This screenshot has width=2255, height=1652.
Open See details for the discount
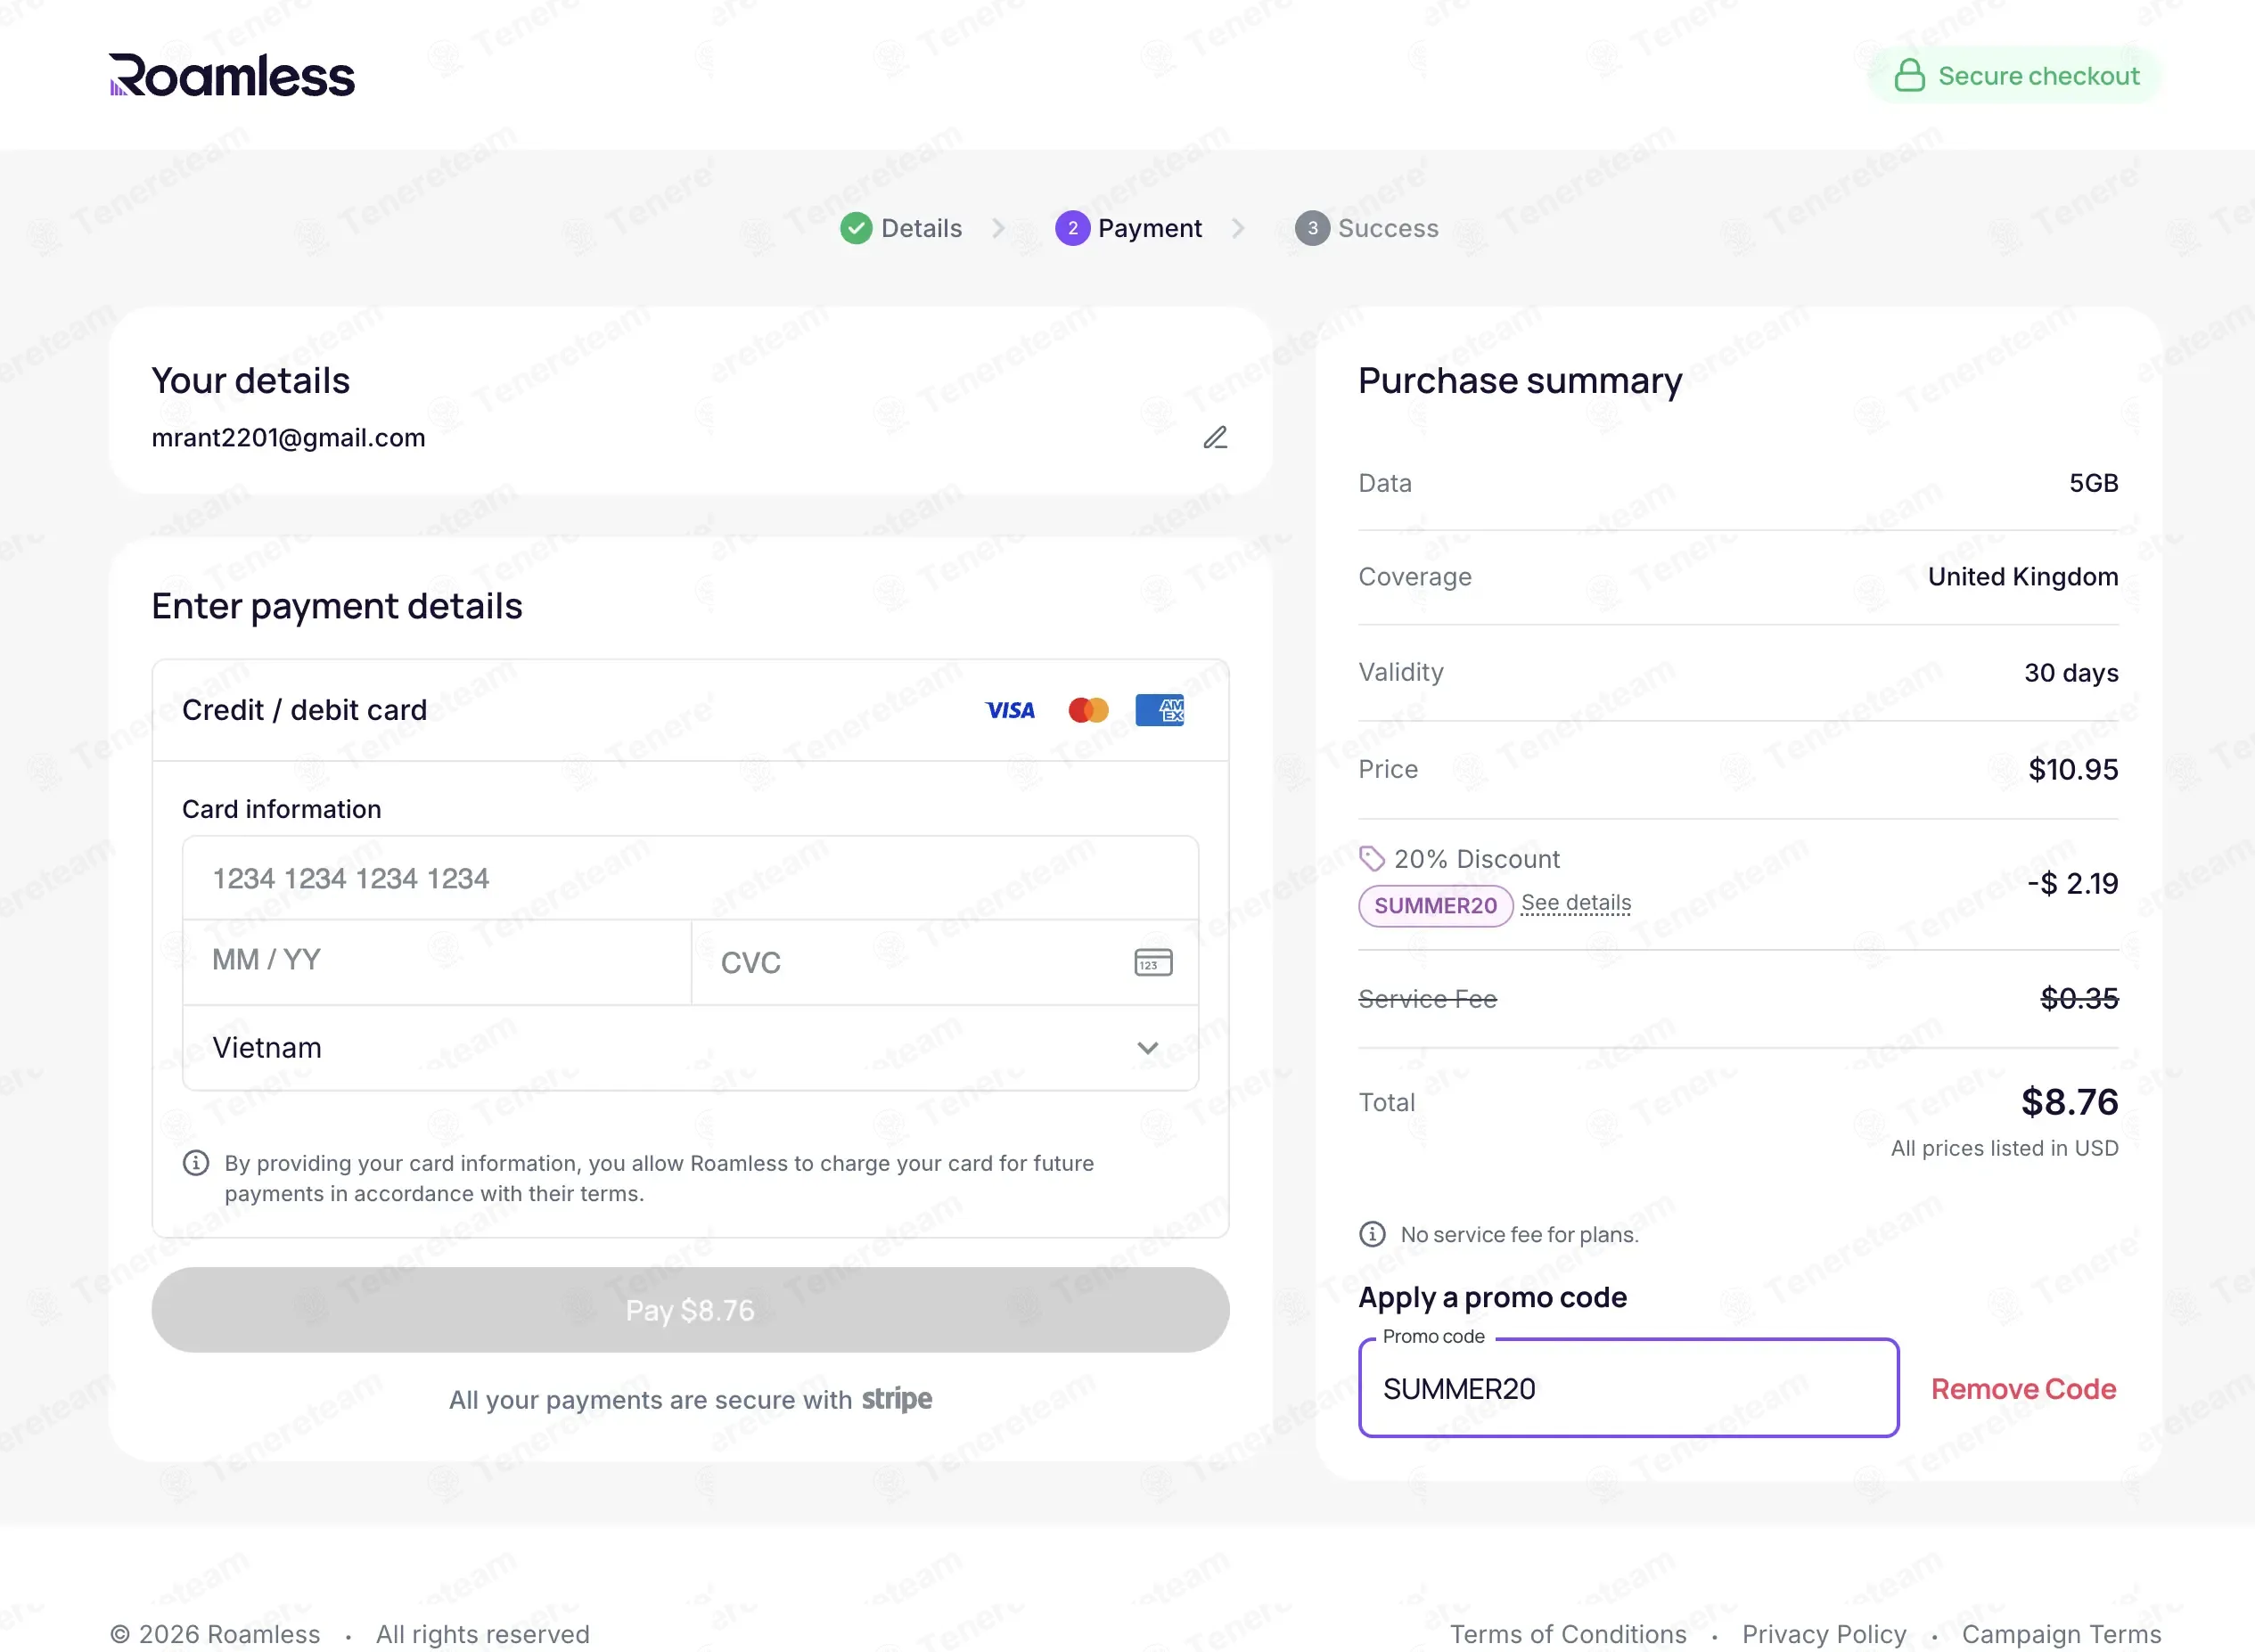click(1576, 903)
